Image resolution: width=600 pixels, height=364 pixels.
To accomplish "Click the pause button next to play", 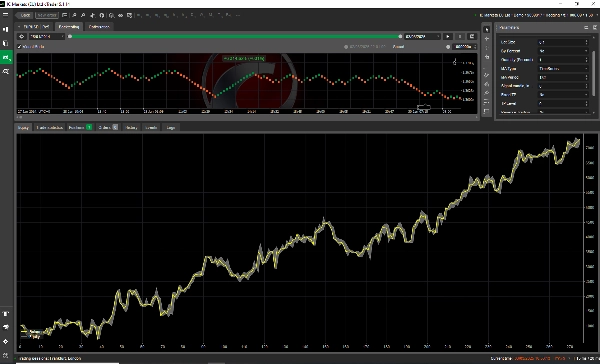I will tap(460, 36).
